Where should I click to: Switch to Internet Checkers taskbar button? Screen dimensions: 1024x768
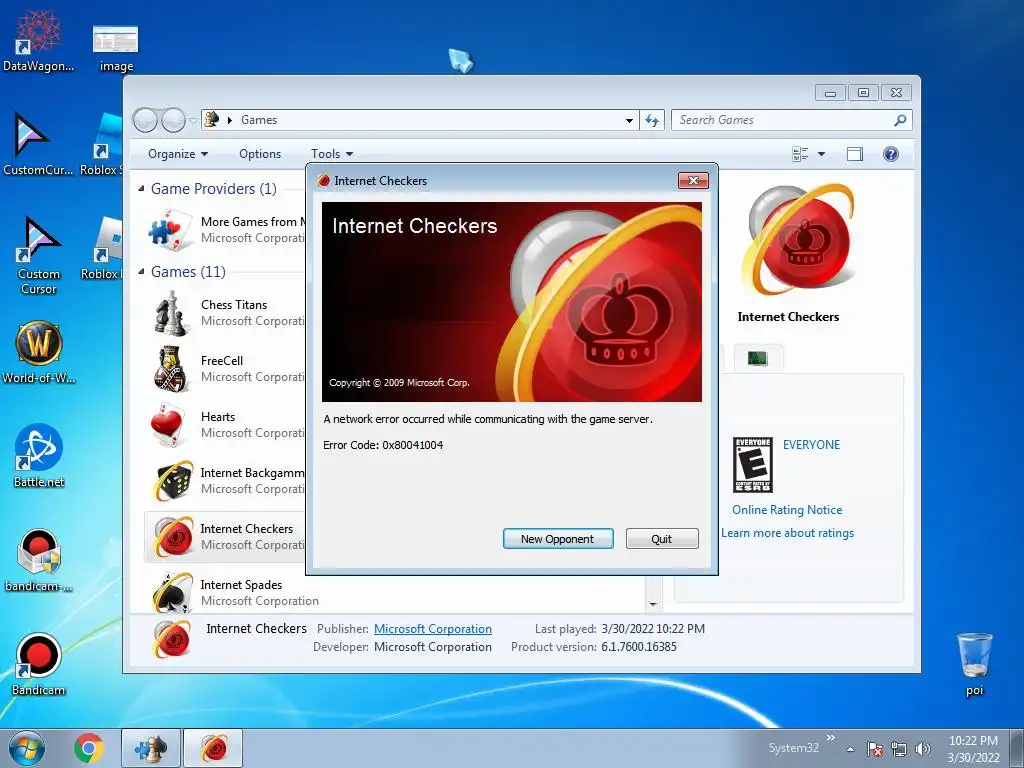pos(214,748)
